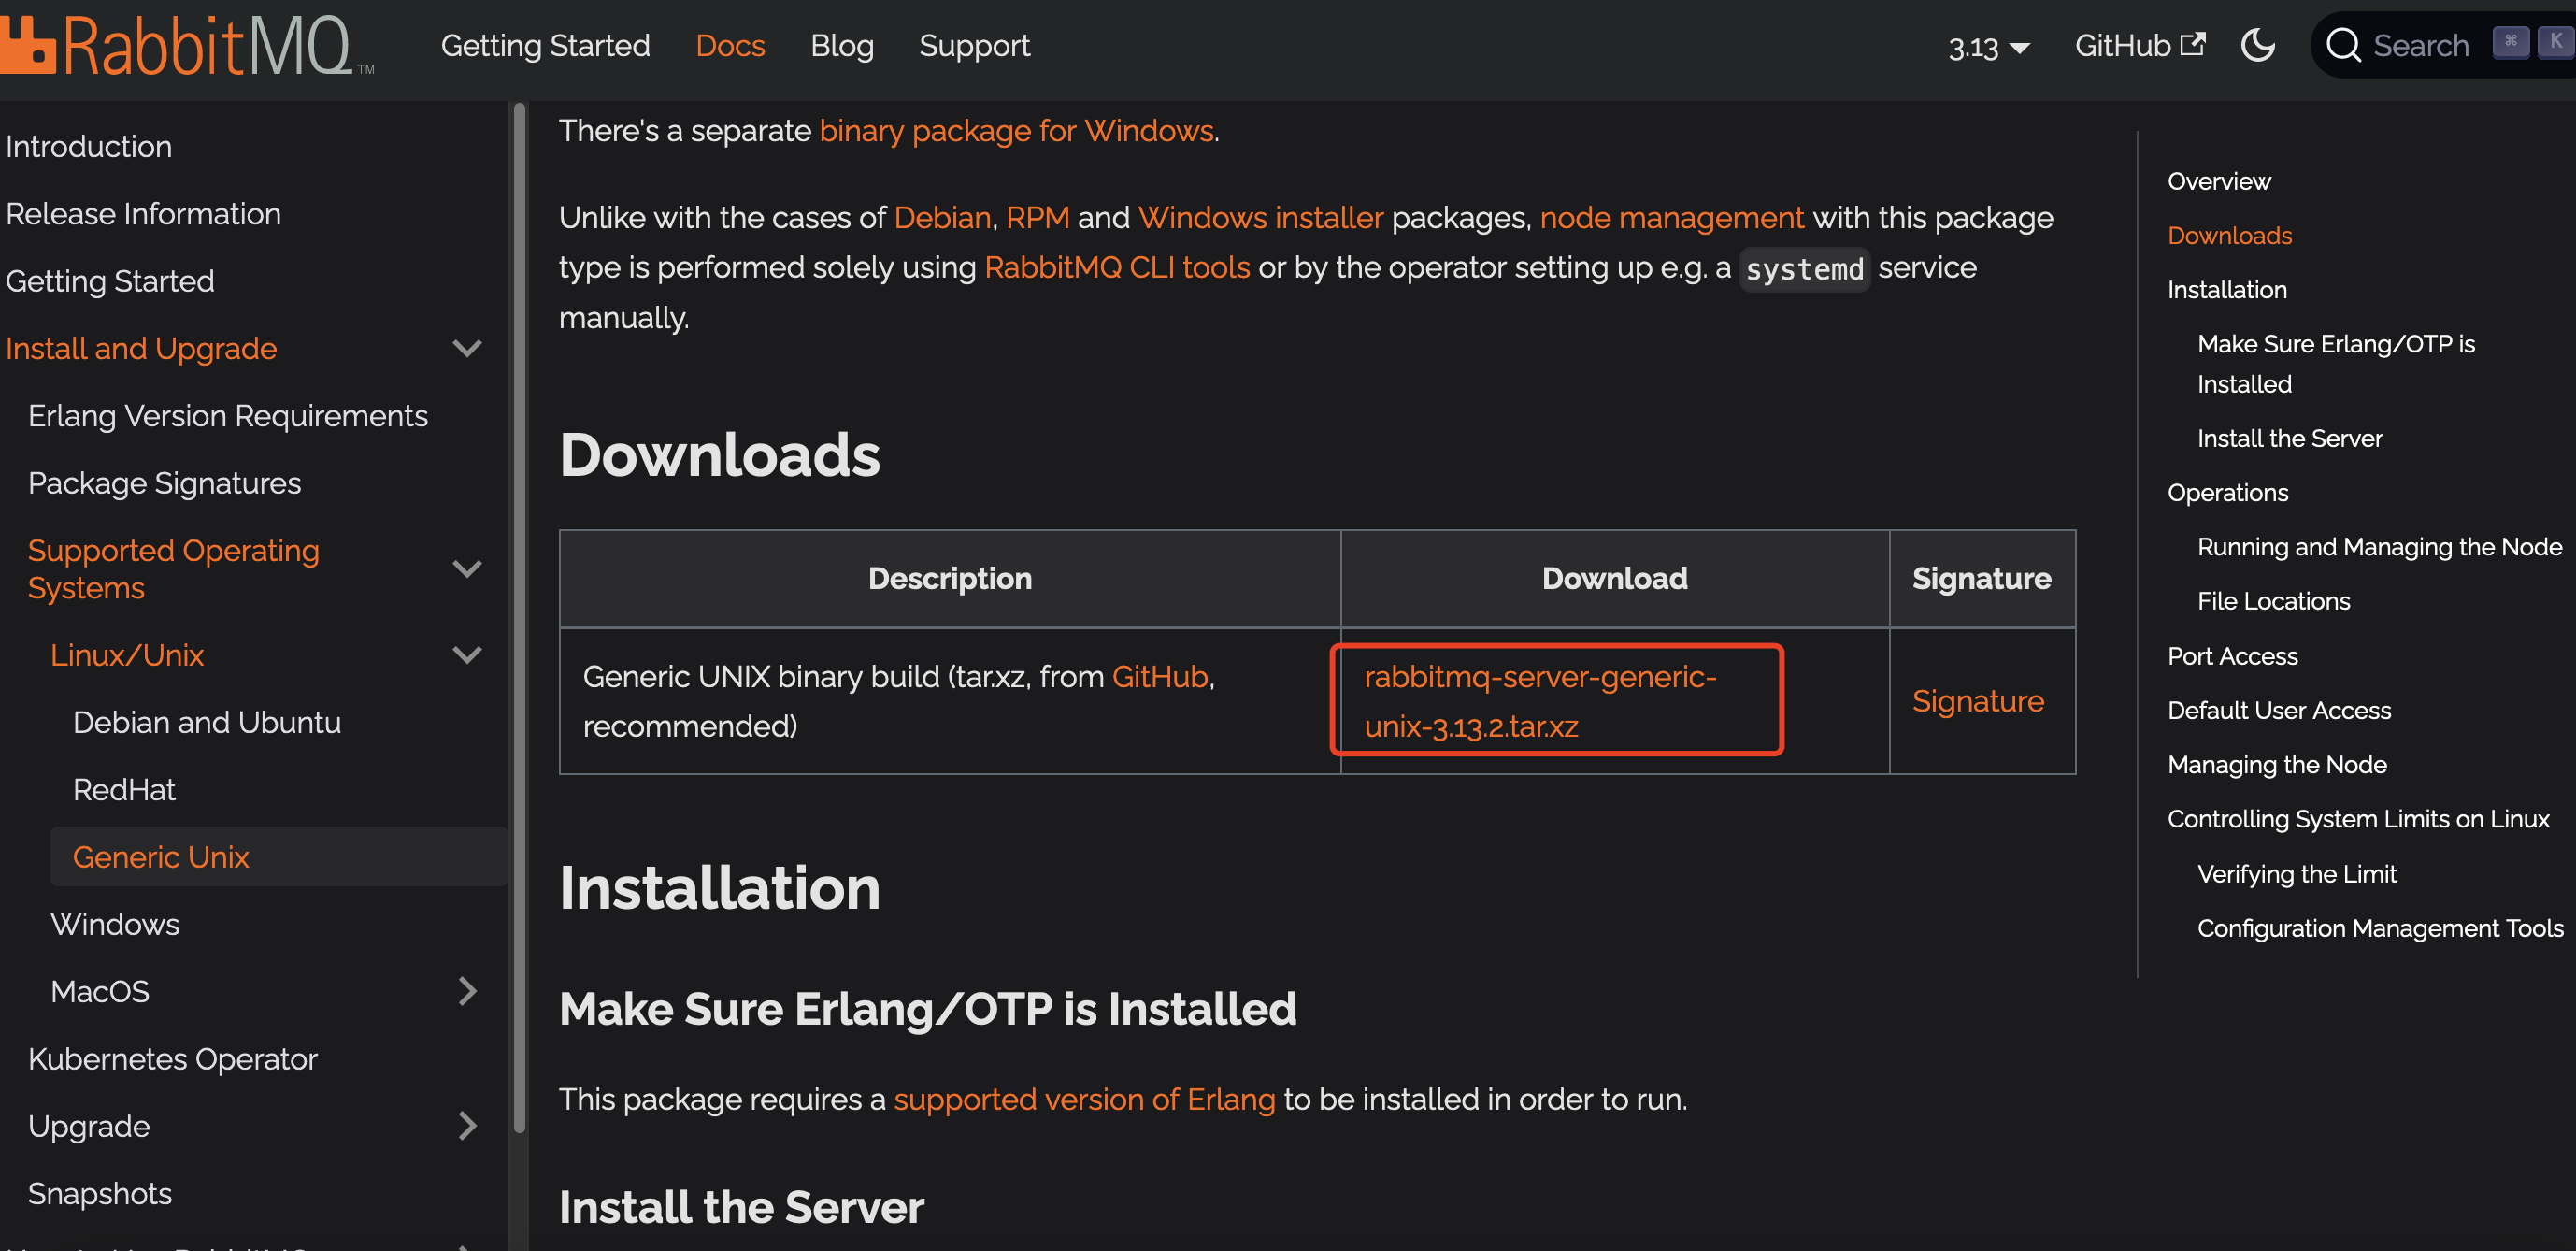Follow the Debian link

click(x=942, y=218)
